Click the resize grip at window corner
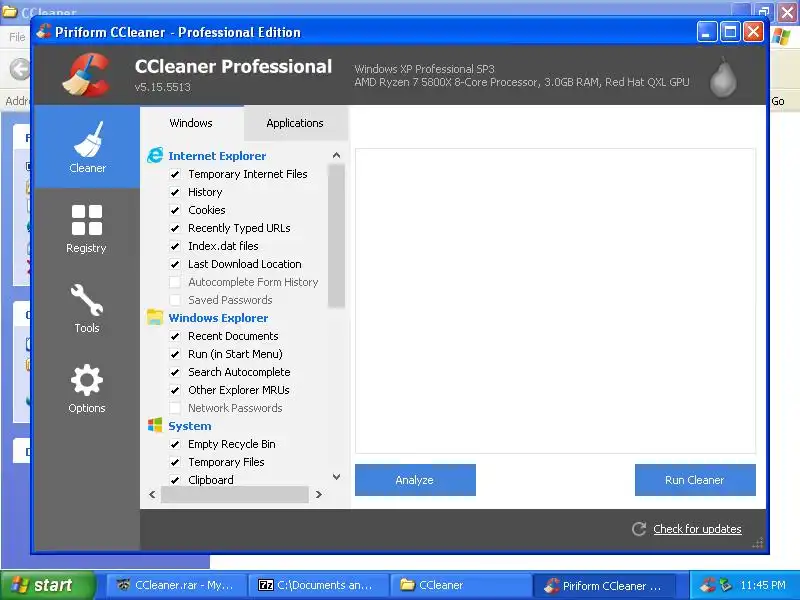The image size is (800, 600). point(758,543)
